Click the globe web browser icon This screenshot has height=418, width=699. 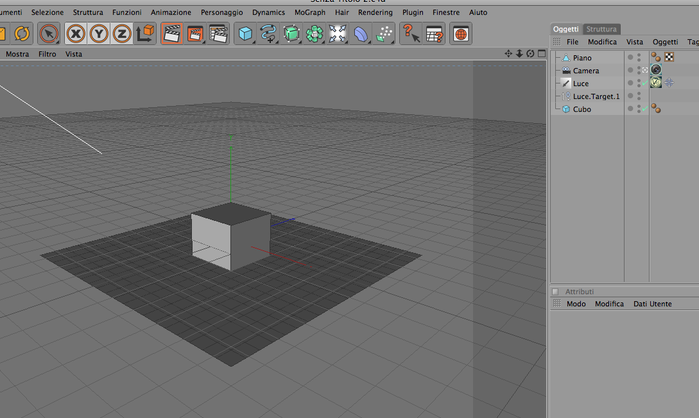(461, 33)
